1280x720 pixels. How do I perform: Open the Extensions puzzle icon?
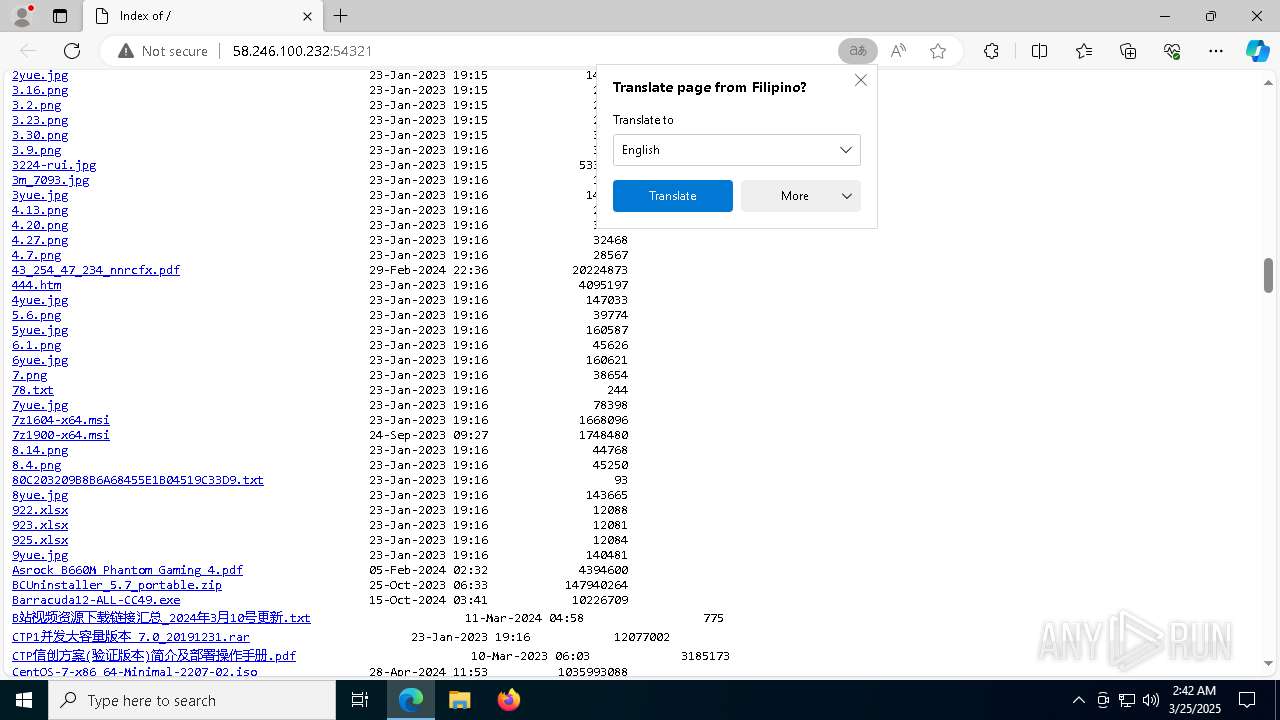(991, 51)
